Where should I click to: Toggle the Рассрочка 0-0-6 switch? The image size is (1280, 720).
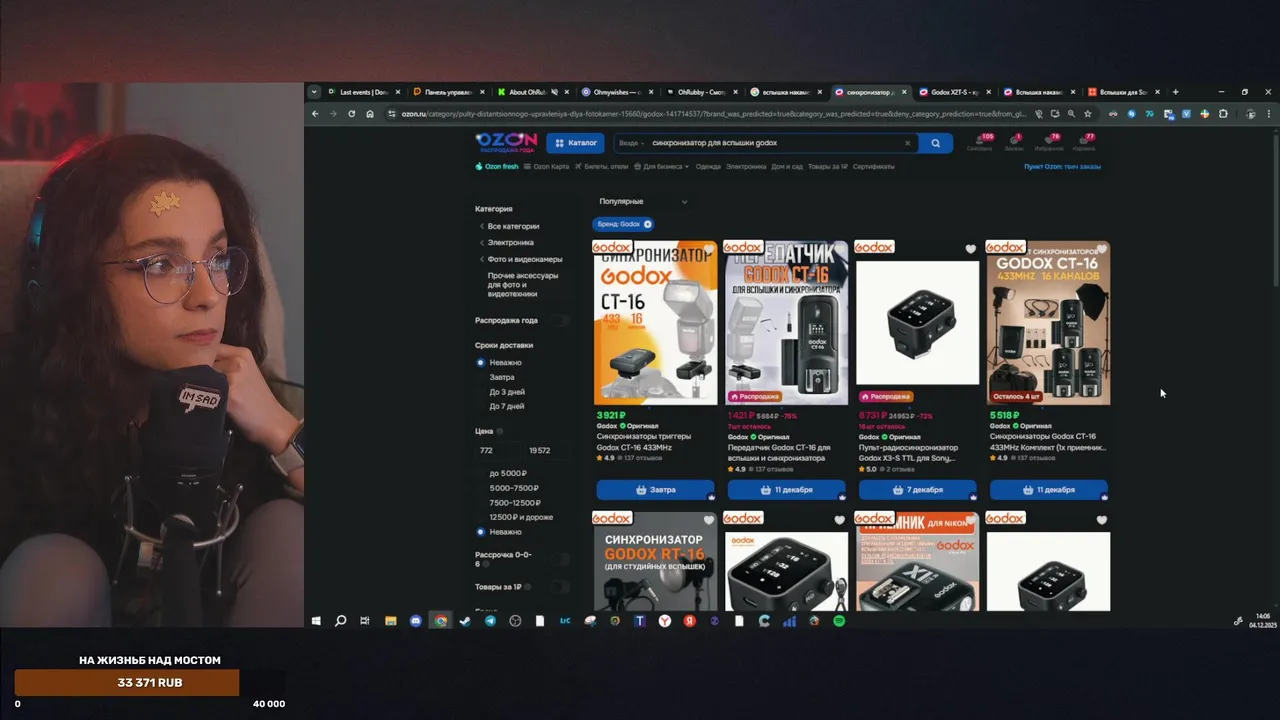click(561, 559)
